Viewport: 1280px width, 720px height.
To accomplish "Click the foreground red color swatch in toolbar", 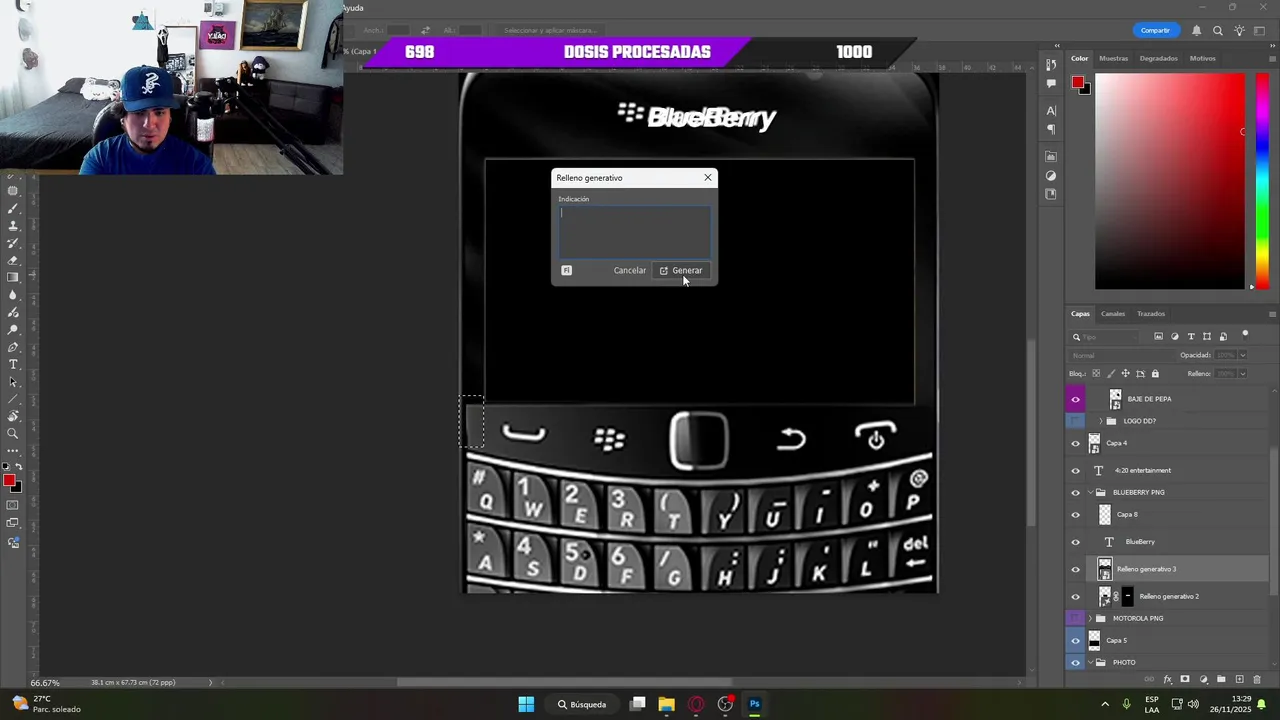I will pos(9,481).
